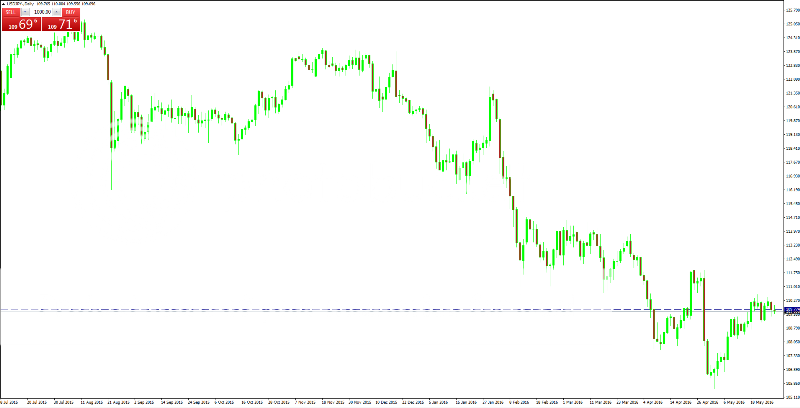Click the "14 Sep 2015" date label
The width and height of the screenshot is (800, 408).
click(x=172, y=402)
